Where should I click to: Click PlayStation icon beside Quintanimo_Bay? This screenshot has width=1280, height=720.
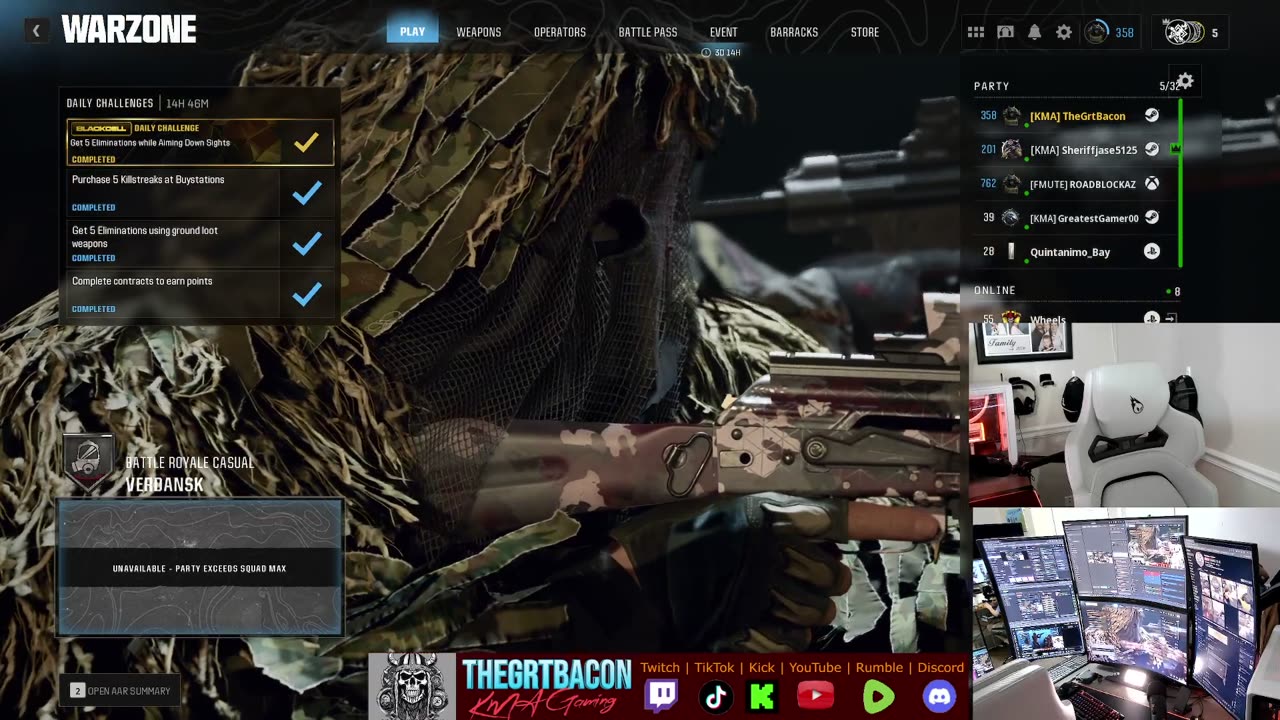1152,252
